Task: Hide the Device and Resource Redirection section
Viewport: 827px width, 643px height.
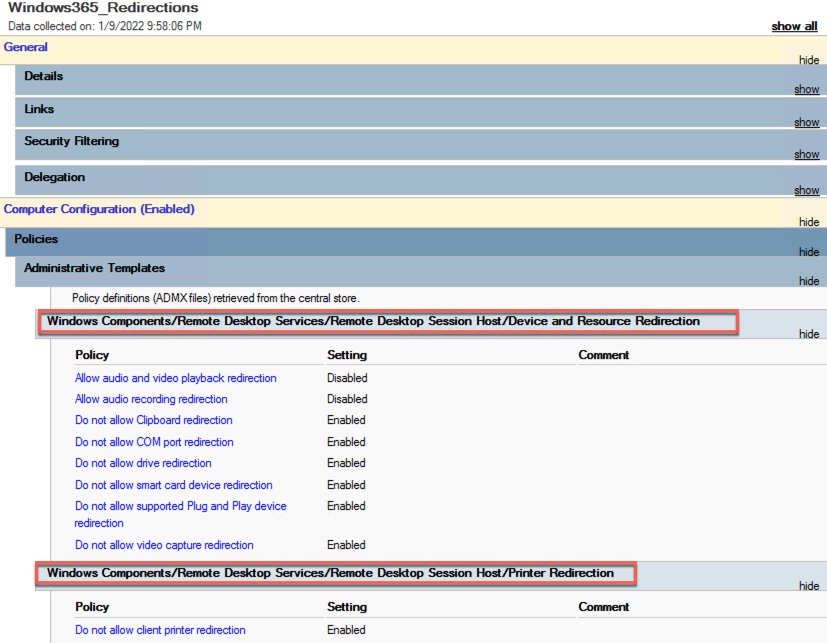Action: point(809,334)
